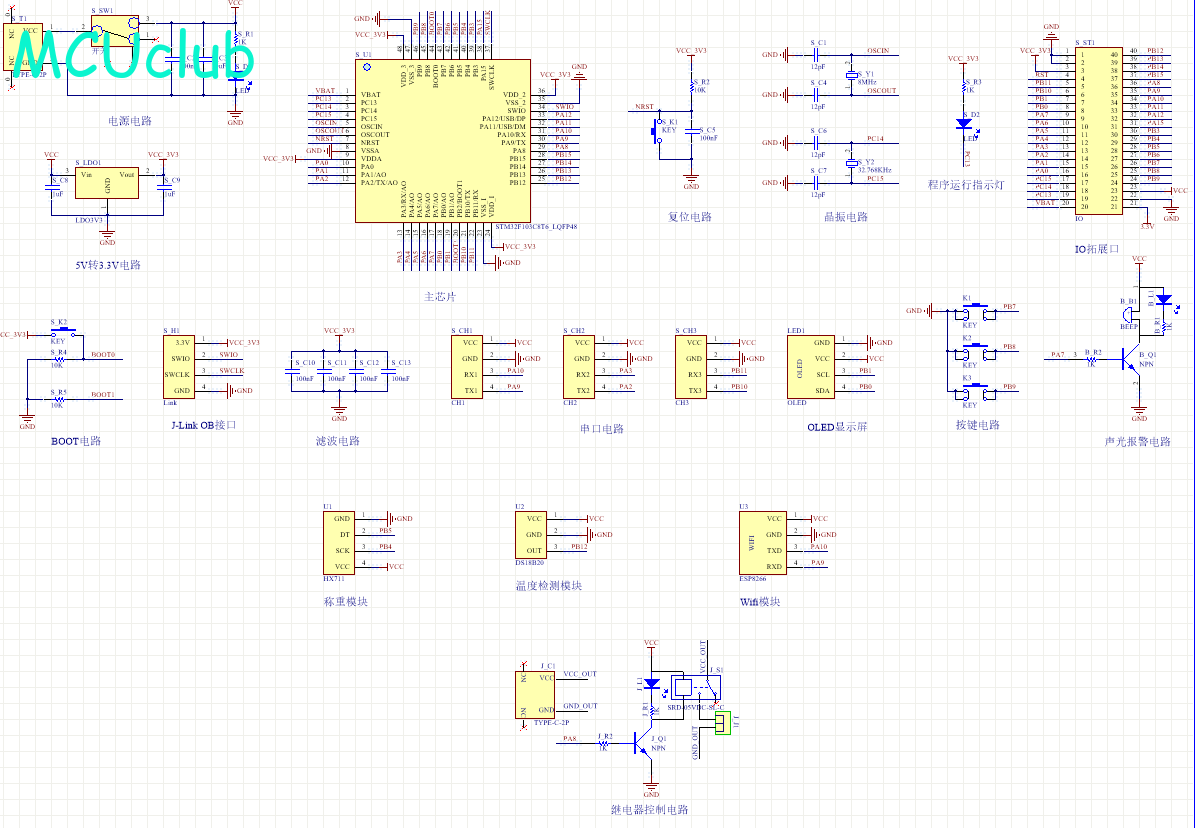Click the 按键电路 section label

(978, 425)
